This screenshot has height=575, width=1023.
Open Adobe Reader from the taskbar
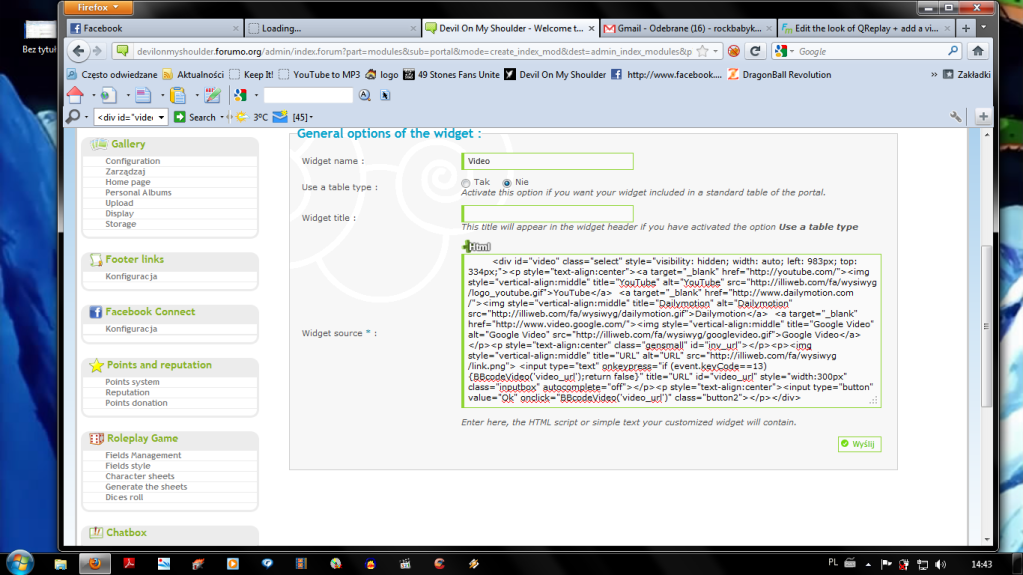(129, 563)
